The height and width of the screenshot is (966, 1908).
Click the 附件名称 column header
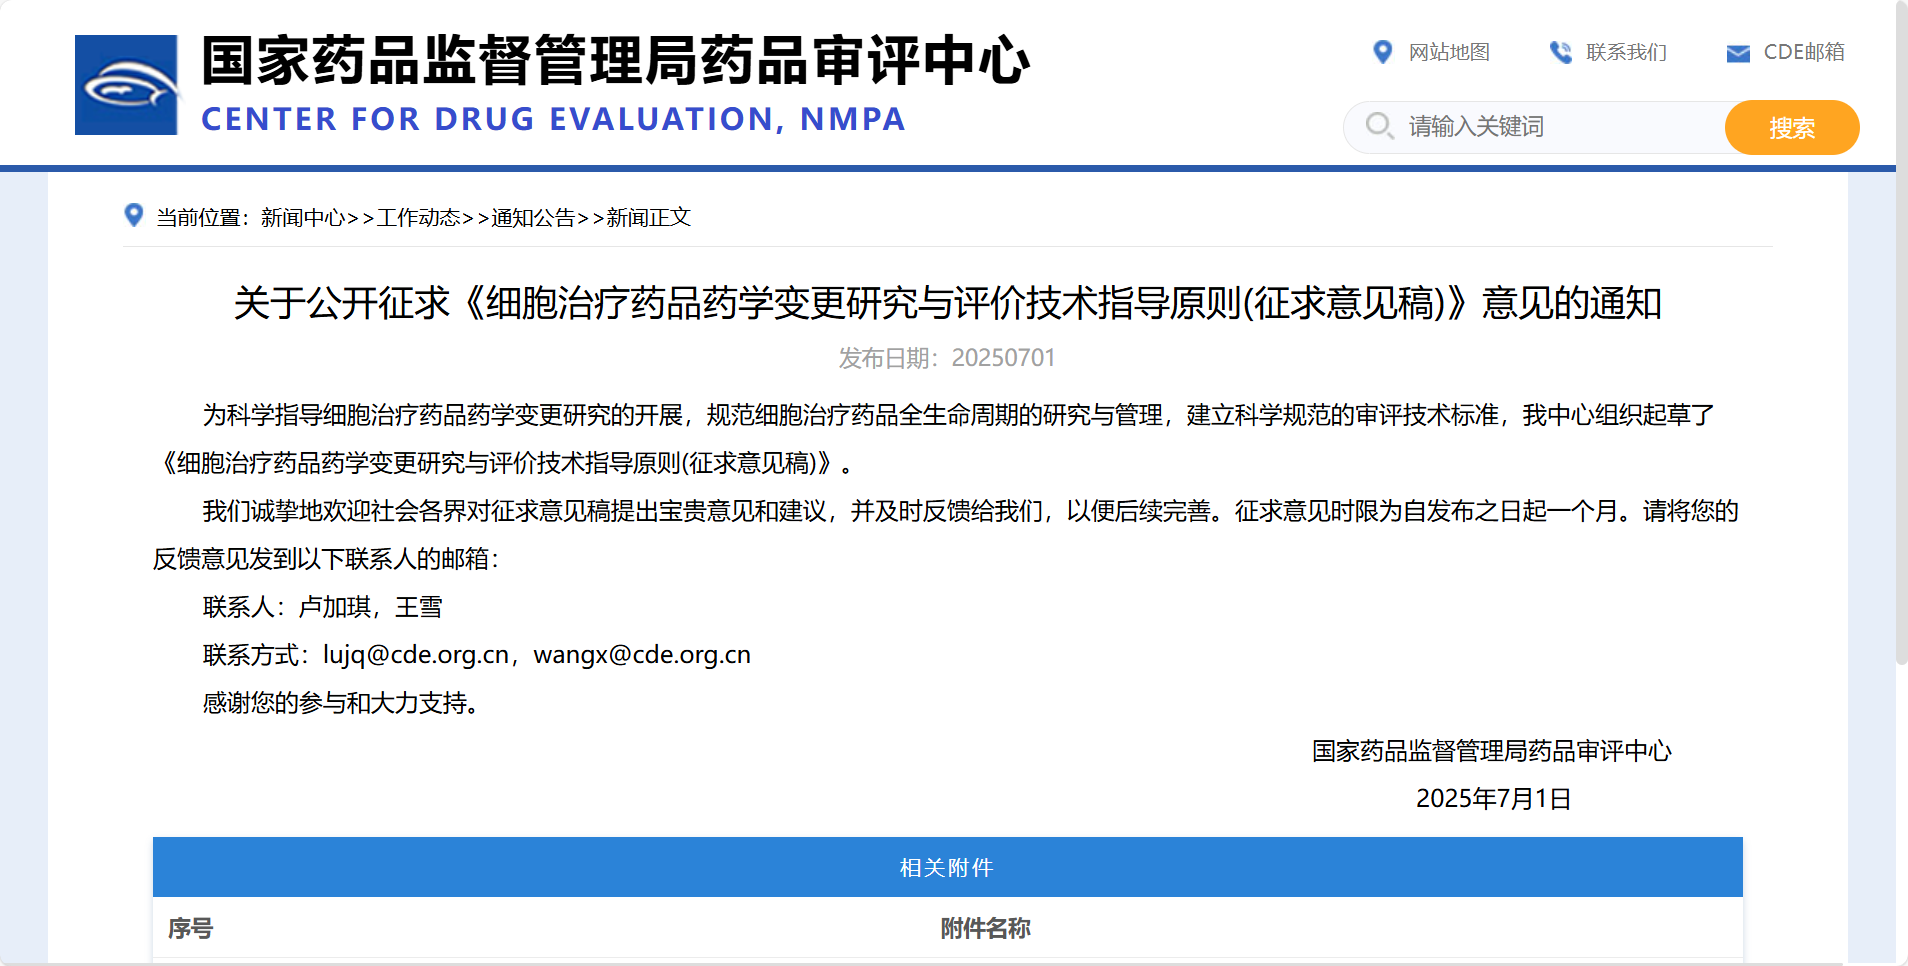click(x=985, y=928)
